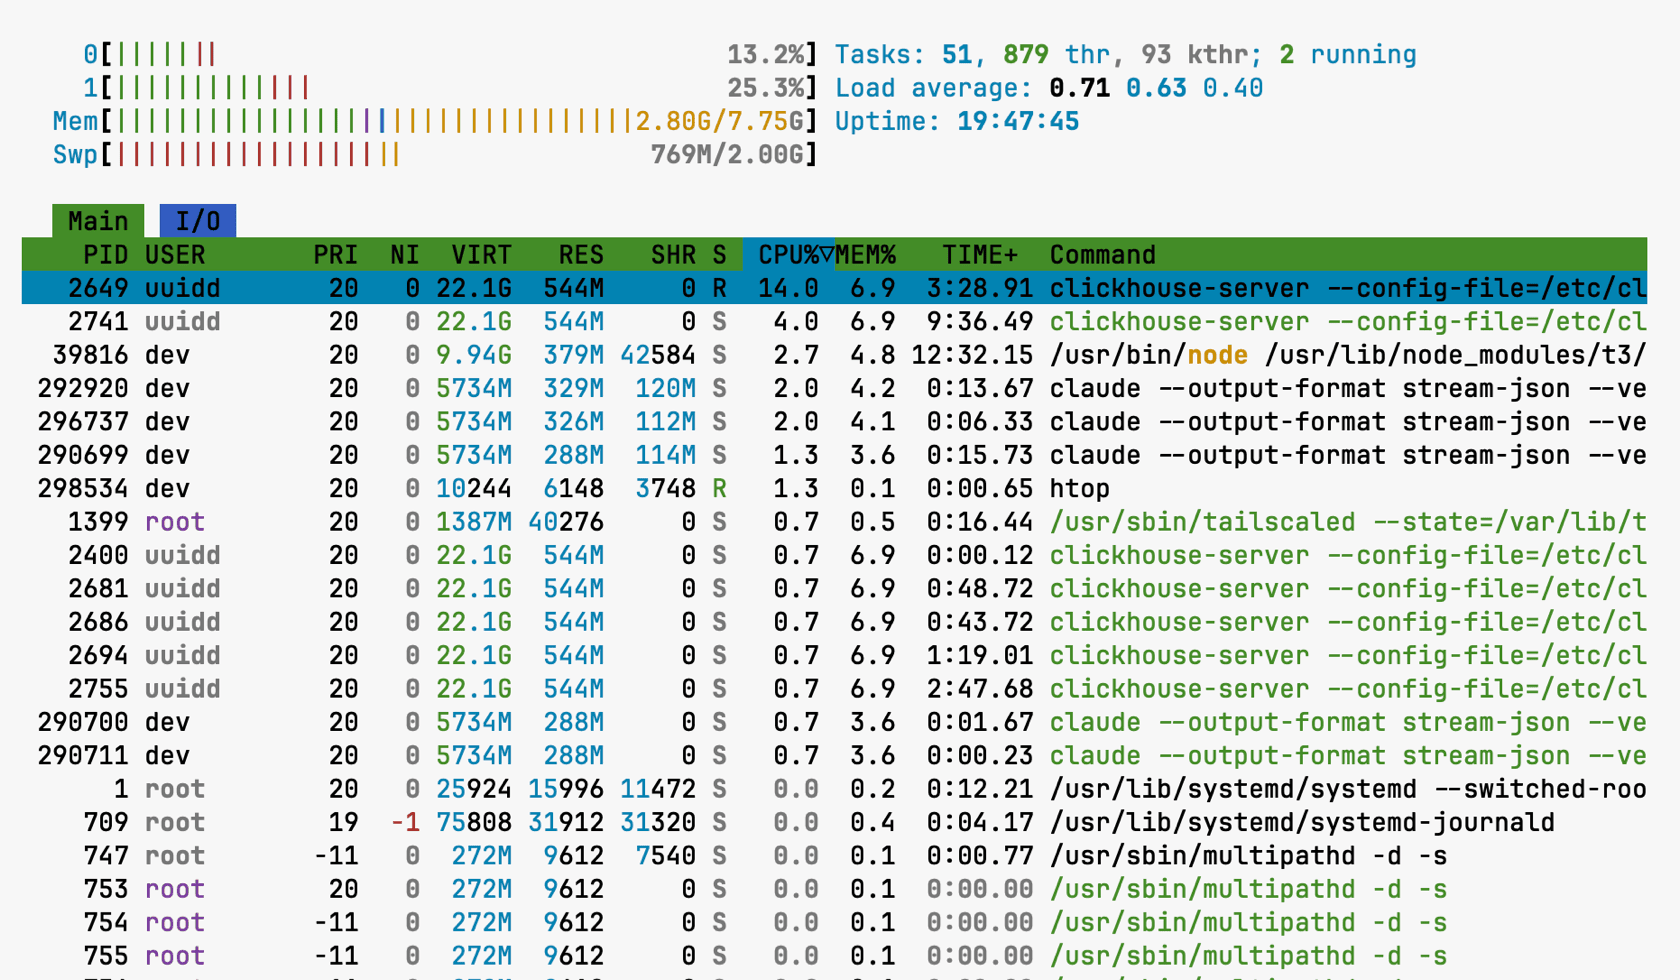Click the 769M/2.00G swap value

point(727,155)
